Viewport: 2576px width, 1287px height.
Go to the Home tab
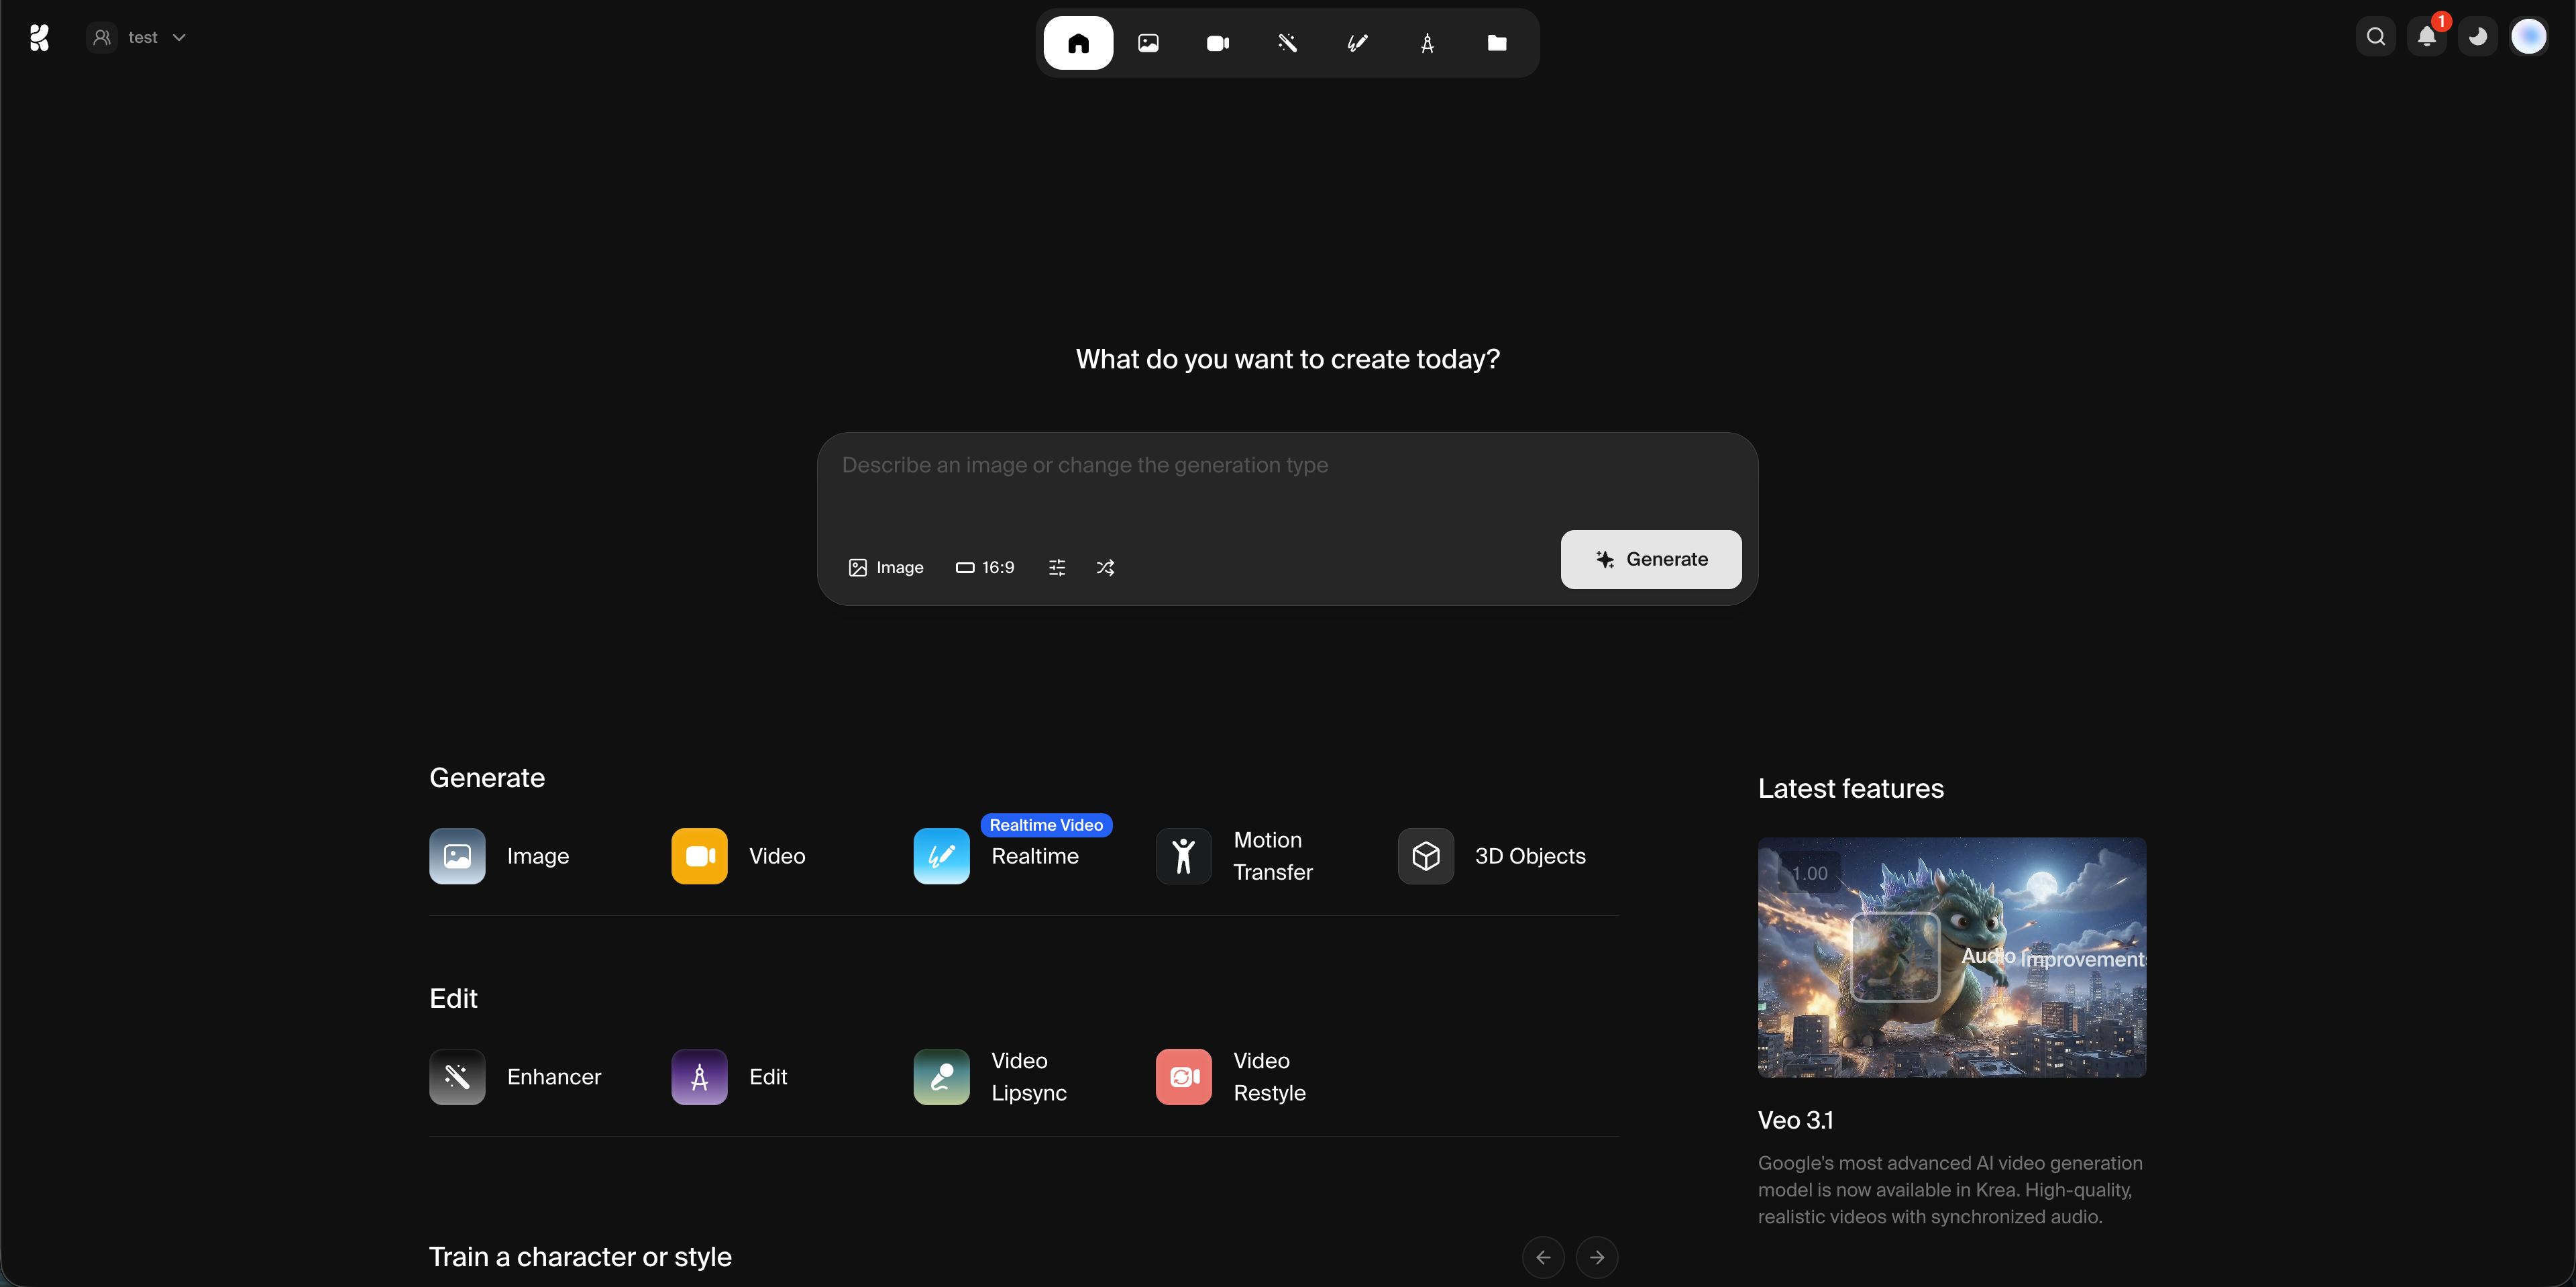[1078, 43]
